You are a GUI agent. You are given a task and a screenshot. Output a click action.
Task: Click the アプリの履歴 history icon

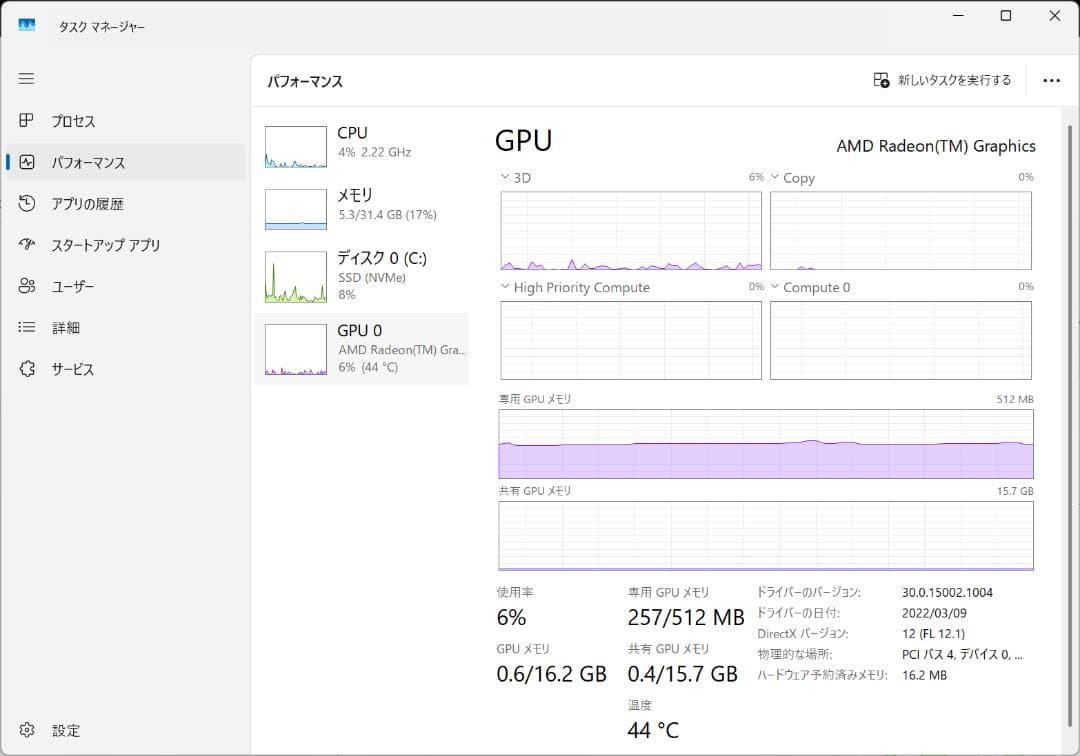coord(27,204)
